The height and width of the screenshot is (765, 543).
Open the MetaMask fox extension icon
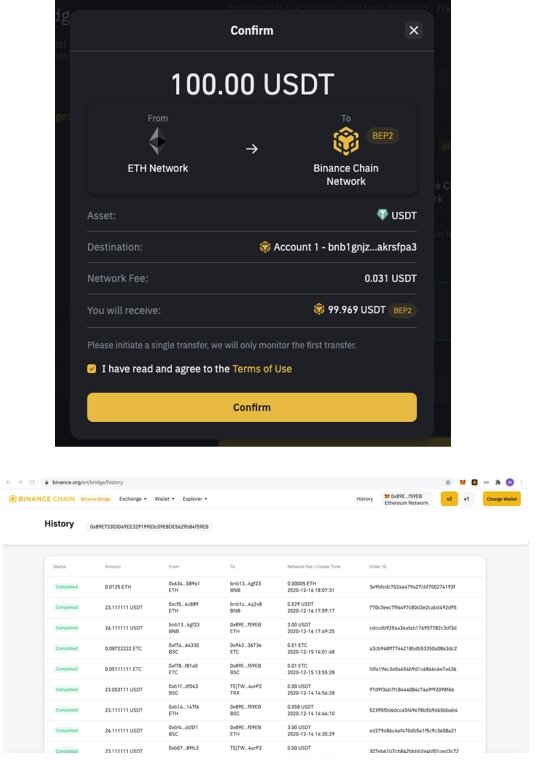coord(463,482)
